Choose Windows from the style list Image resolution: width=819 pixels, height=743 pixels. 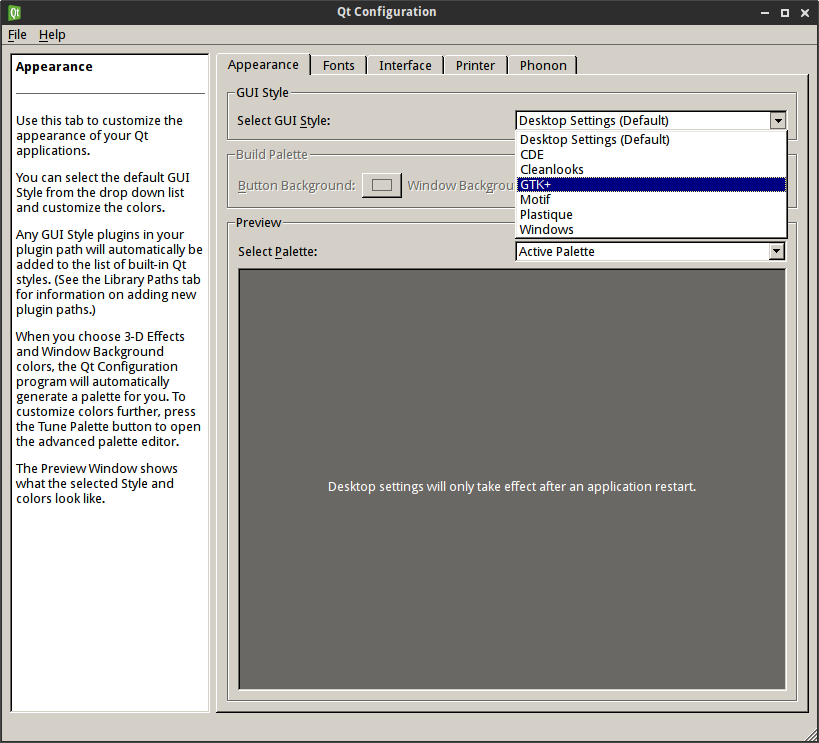pyautogui.click(x=546, y=230)
